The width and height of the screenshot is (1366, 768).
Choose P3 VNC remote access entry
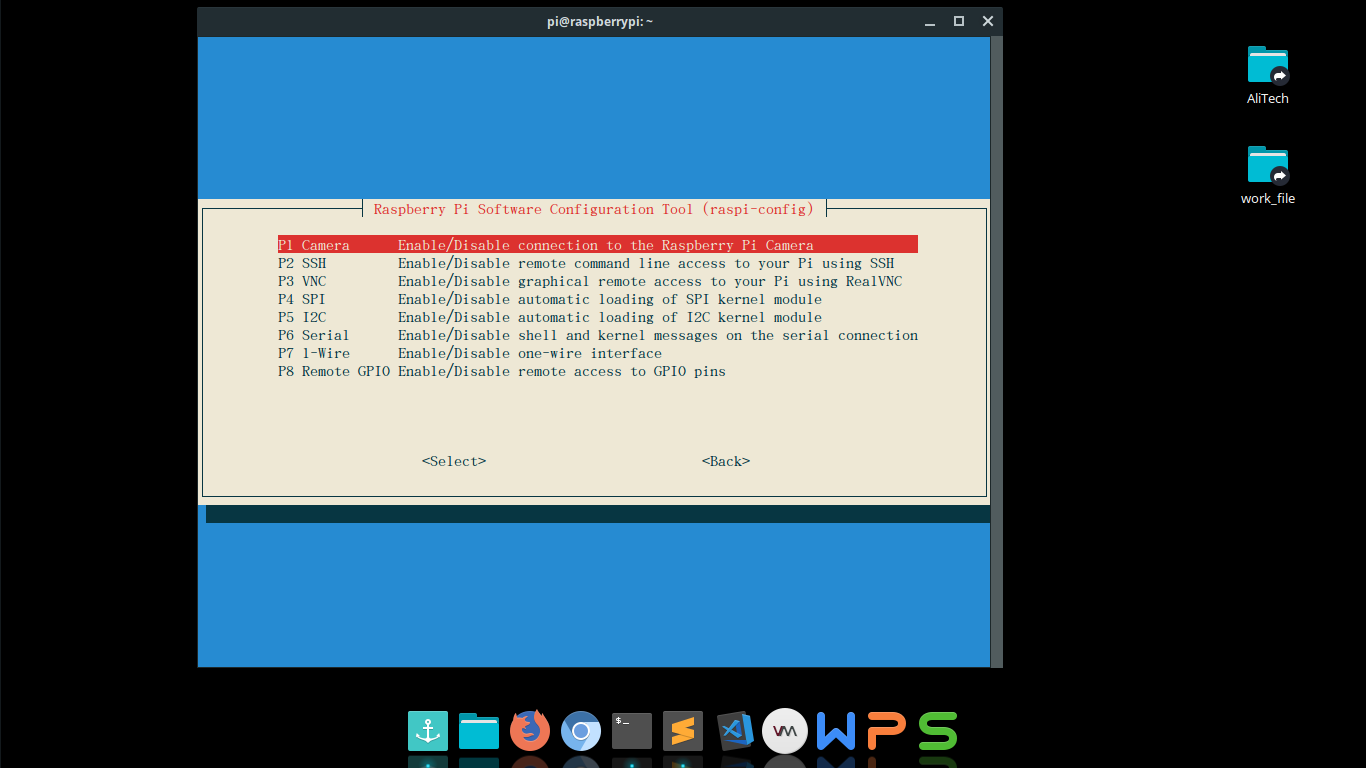(590, 281)
